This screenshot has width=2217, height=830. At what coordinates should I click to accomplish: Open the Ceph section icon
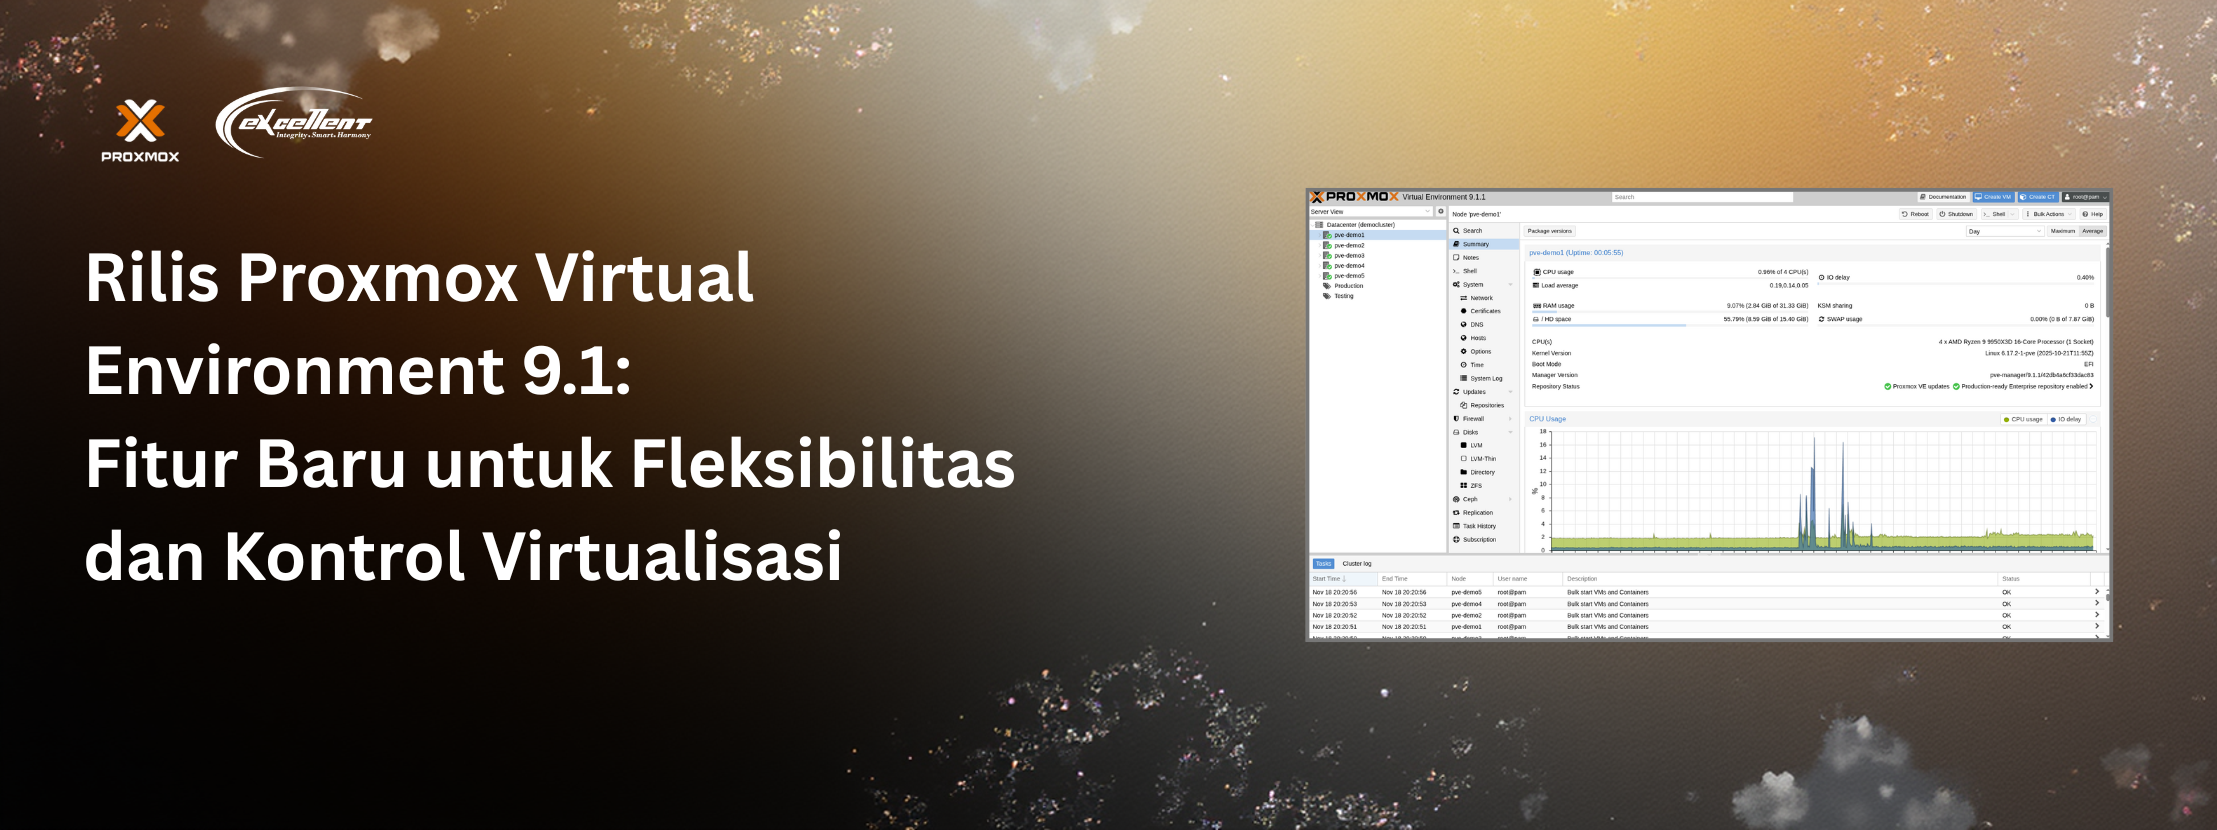(1457, 499)
